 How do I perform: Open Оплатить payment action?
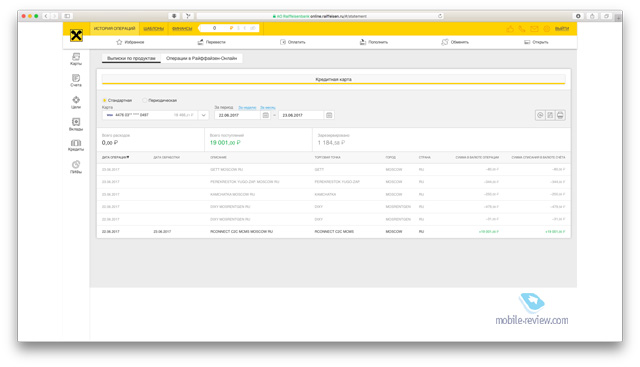[x=292, y=42]
